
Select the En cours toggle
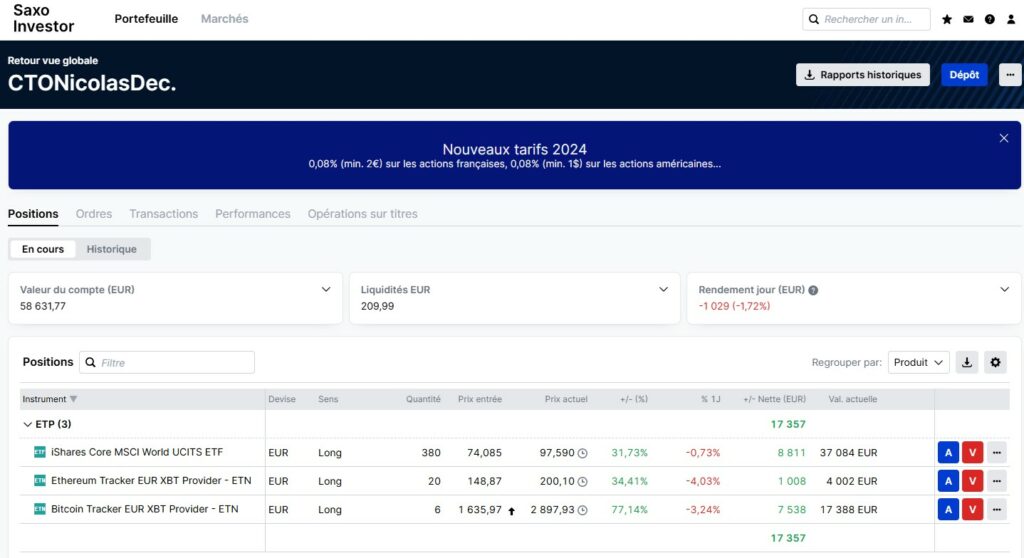click(43, 249)
